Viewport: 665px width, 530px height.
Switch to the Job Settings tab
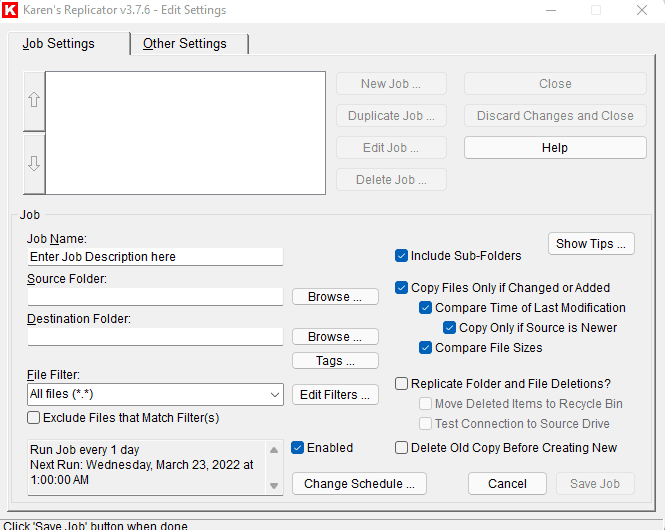pyautogui.click(x=59, y=44)
